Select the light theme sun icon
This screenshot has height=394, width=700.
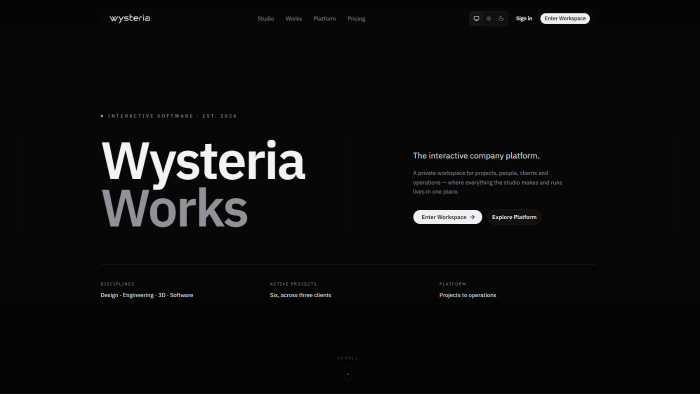pyautogui.click(x=489, y=18)
